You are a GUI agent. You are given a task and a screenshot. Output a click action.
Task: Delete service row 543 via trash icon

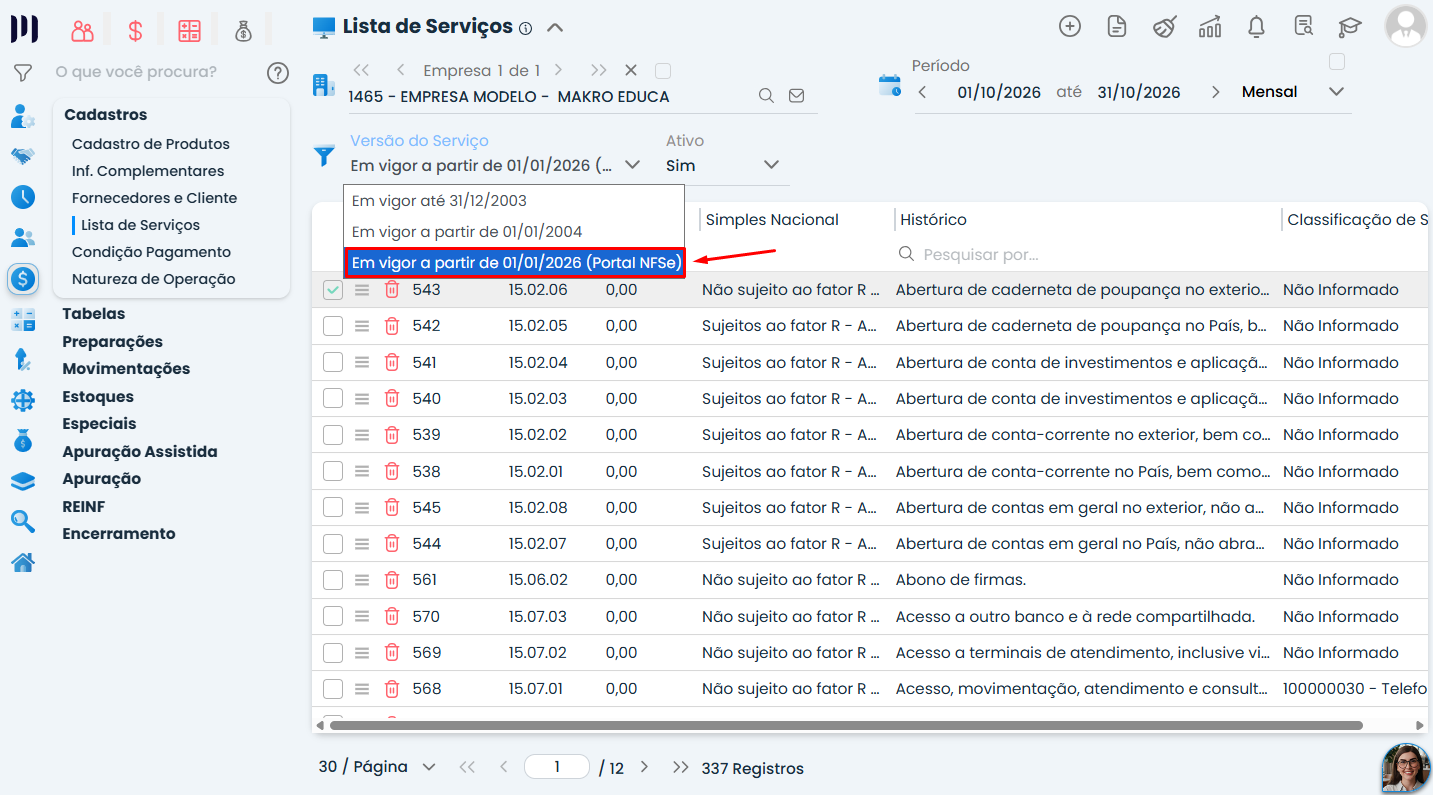392,289
